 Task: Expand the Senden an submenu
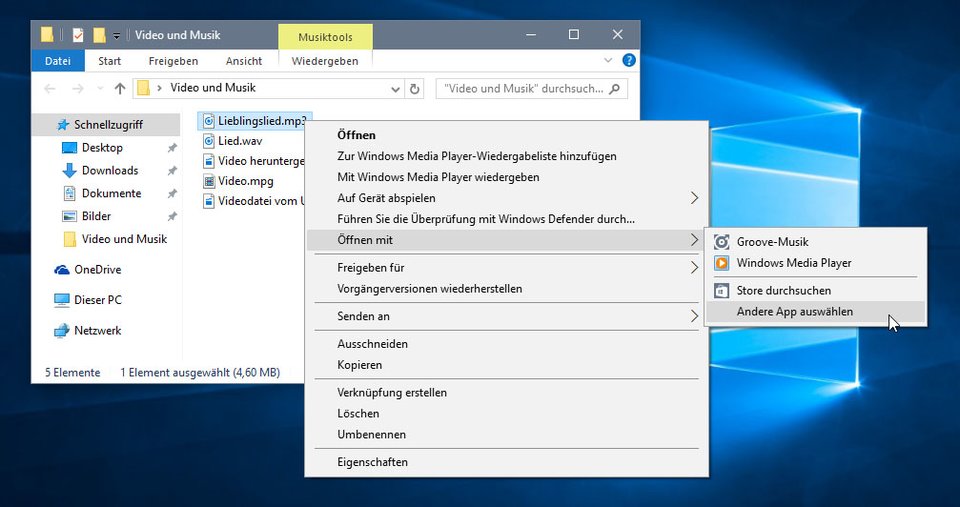[694, 317]
